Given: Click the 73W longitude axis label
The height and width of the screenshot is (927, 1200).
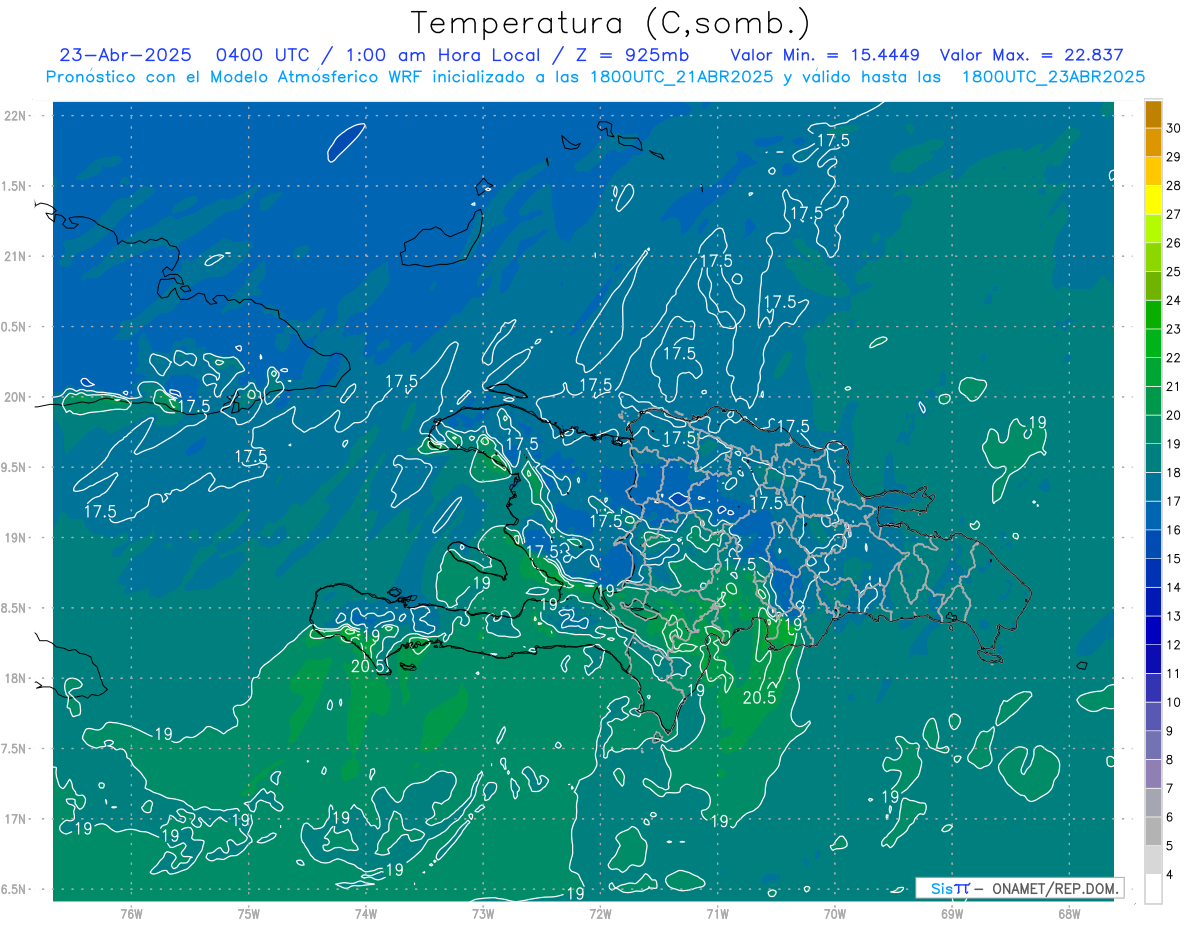Looking at the screenshot, I should pyautogui.click(x=483, y=913).
